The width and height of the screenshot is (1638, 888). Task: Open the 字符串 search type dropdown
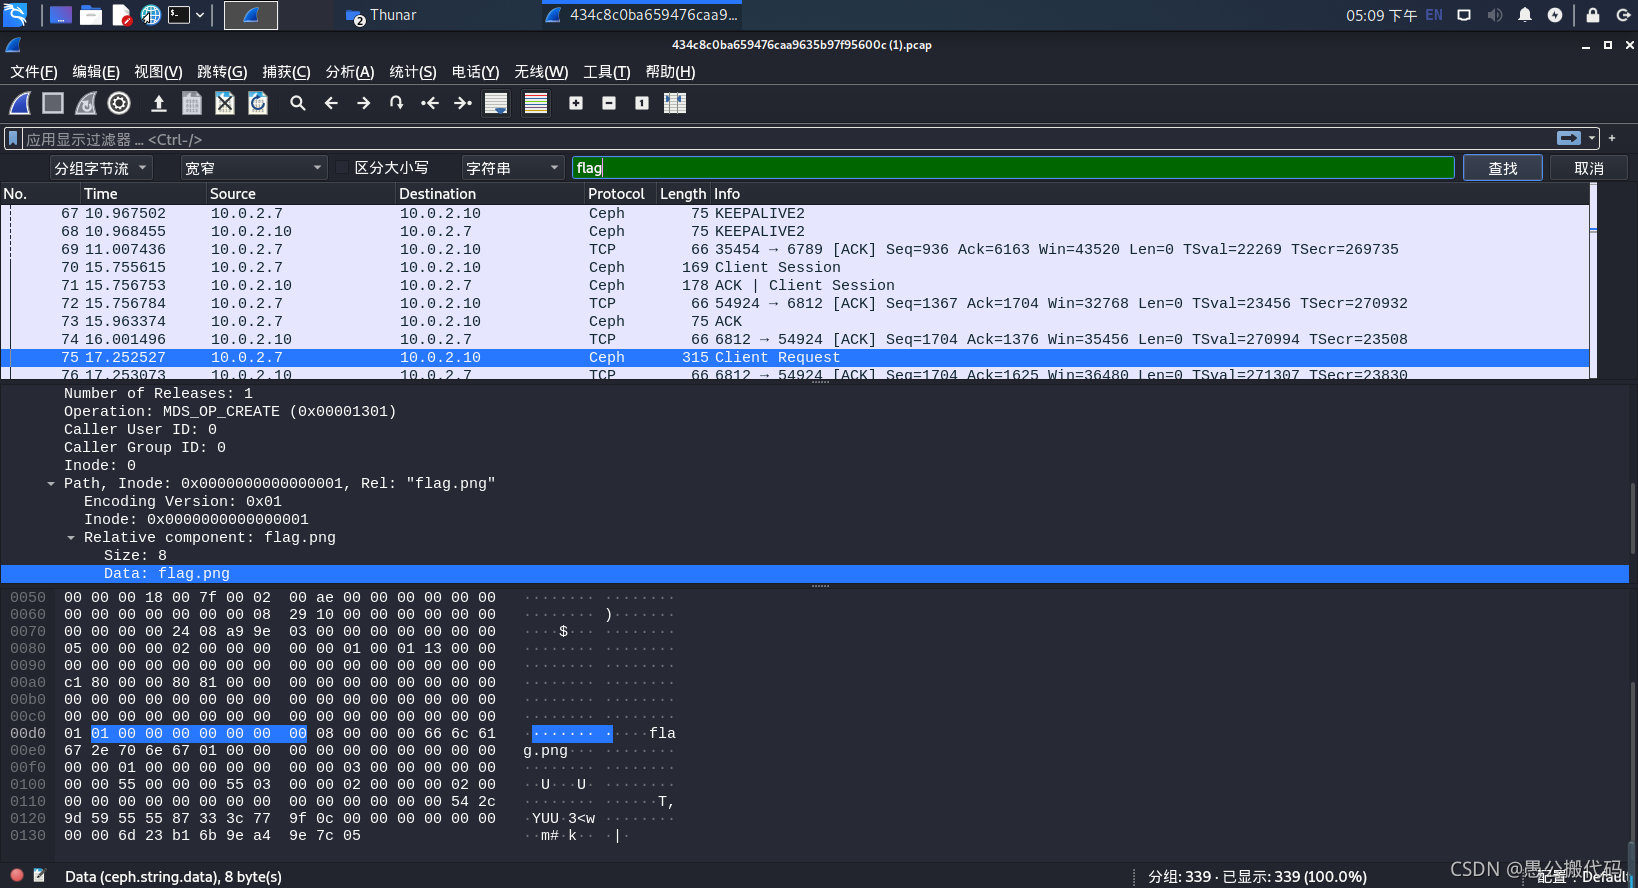[513, 168]
